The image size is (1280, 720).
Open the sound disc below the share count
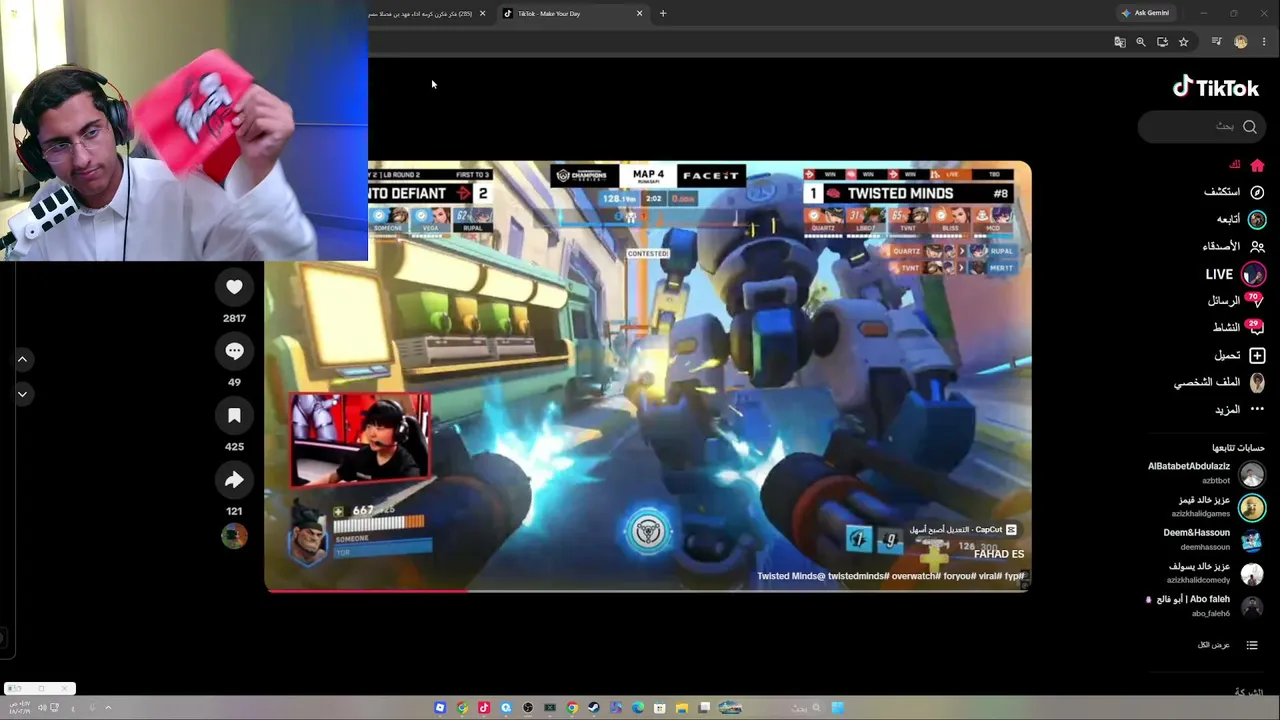[x=234, y=536]
